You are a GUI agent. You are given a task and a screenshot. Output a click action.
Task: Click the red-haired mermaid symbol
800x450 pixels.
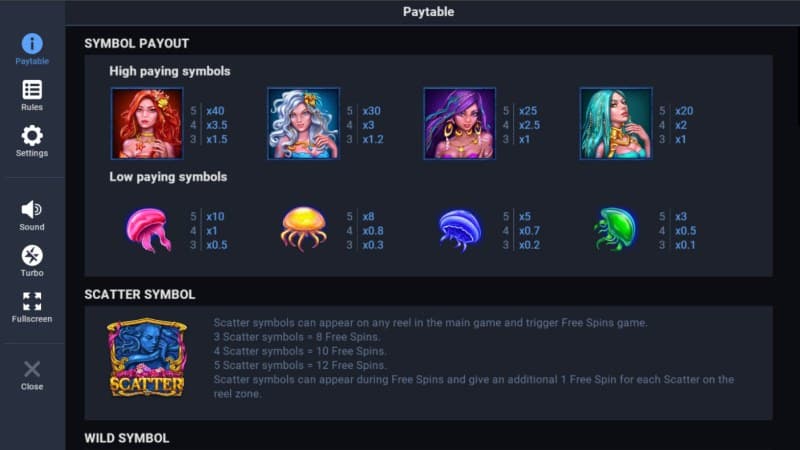(147, 123)
